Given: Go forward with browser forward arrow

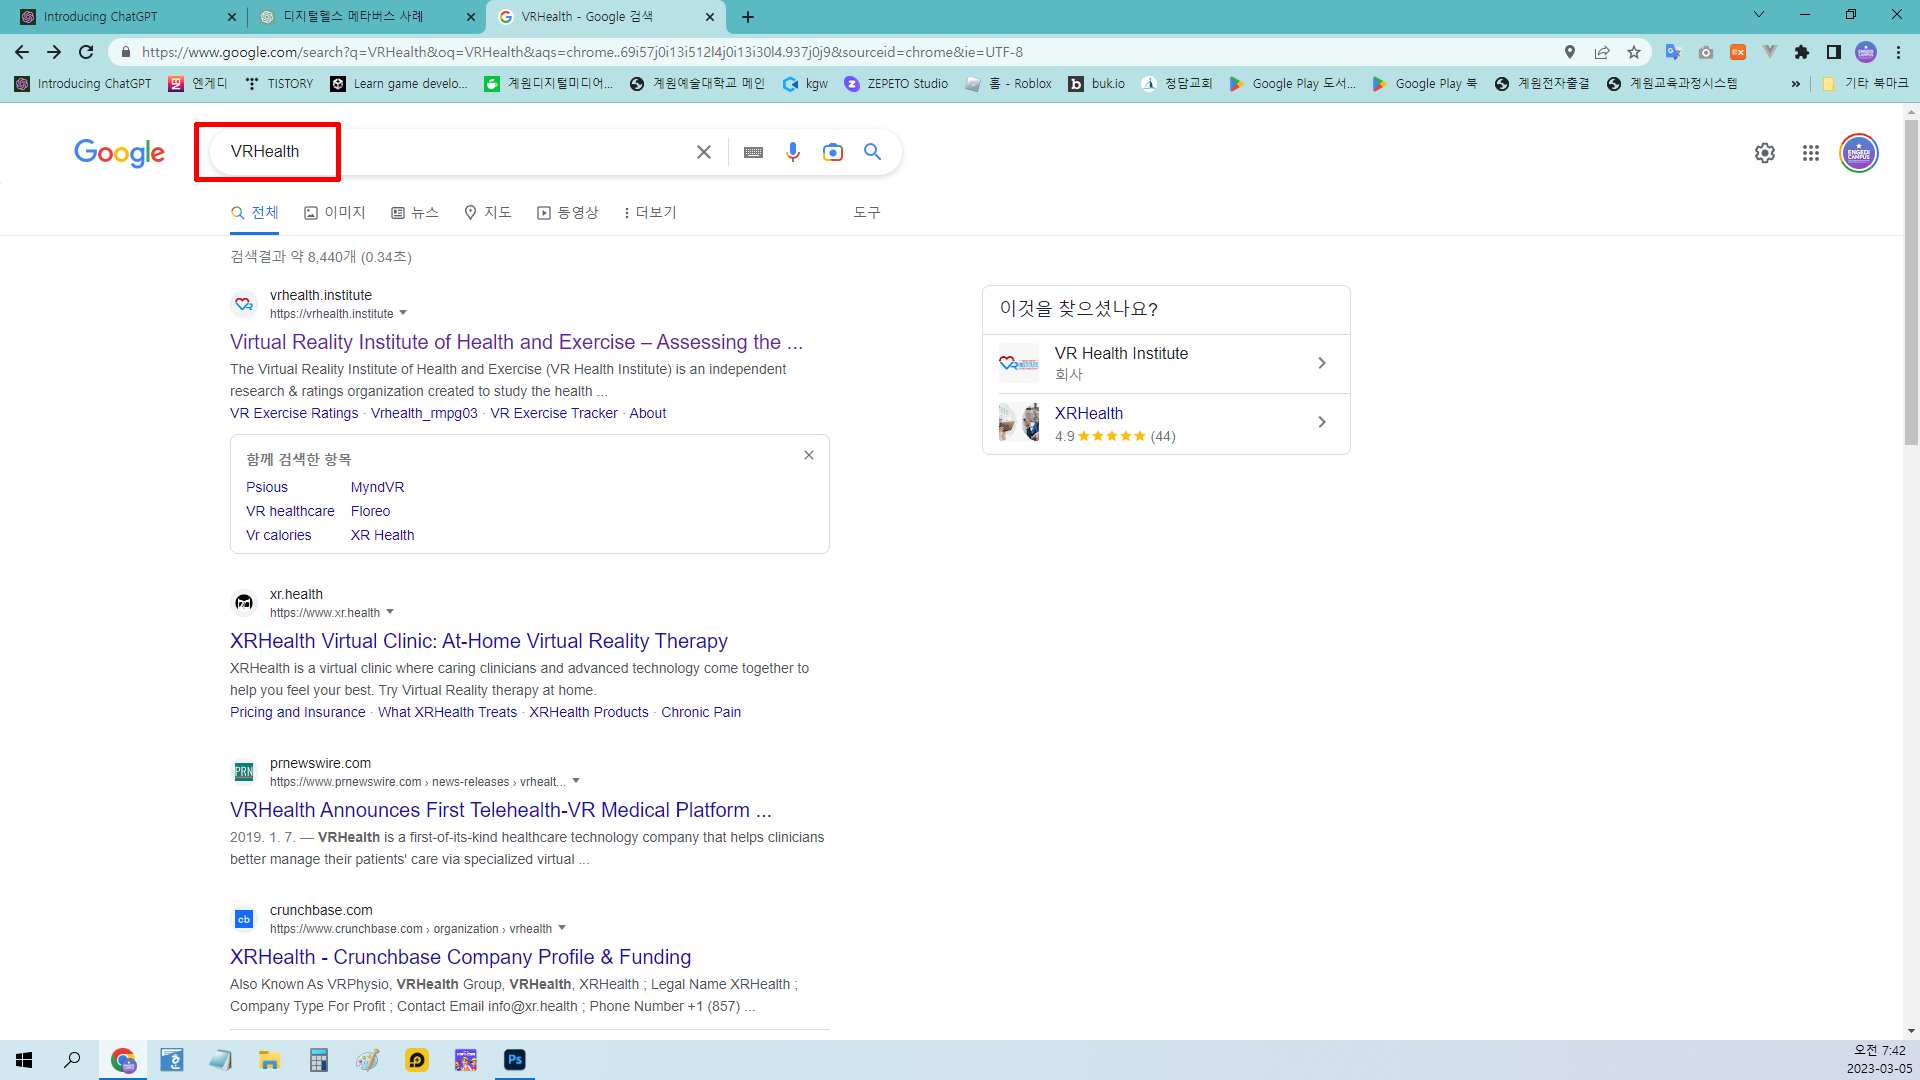Looking at the screenshot, I should (54, 52).
